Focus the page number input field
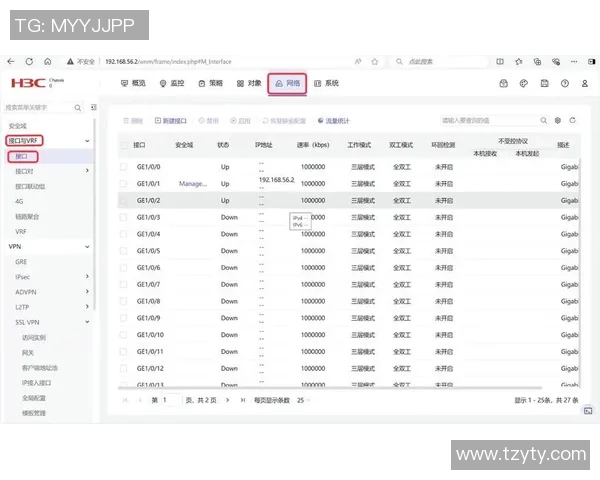This screenshot has width=600, height=480. pyautogui.click(x=171, y=400)
